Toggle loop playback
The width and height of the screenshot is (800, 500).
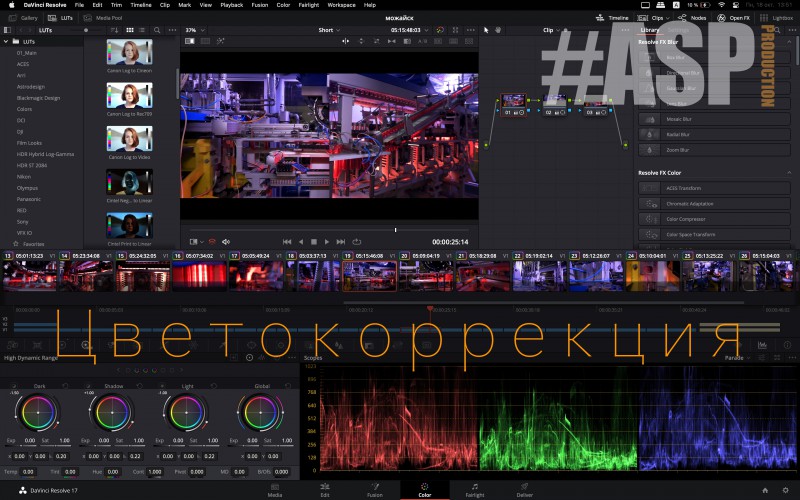click(x=357, y=242)
